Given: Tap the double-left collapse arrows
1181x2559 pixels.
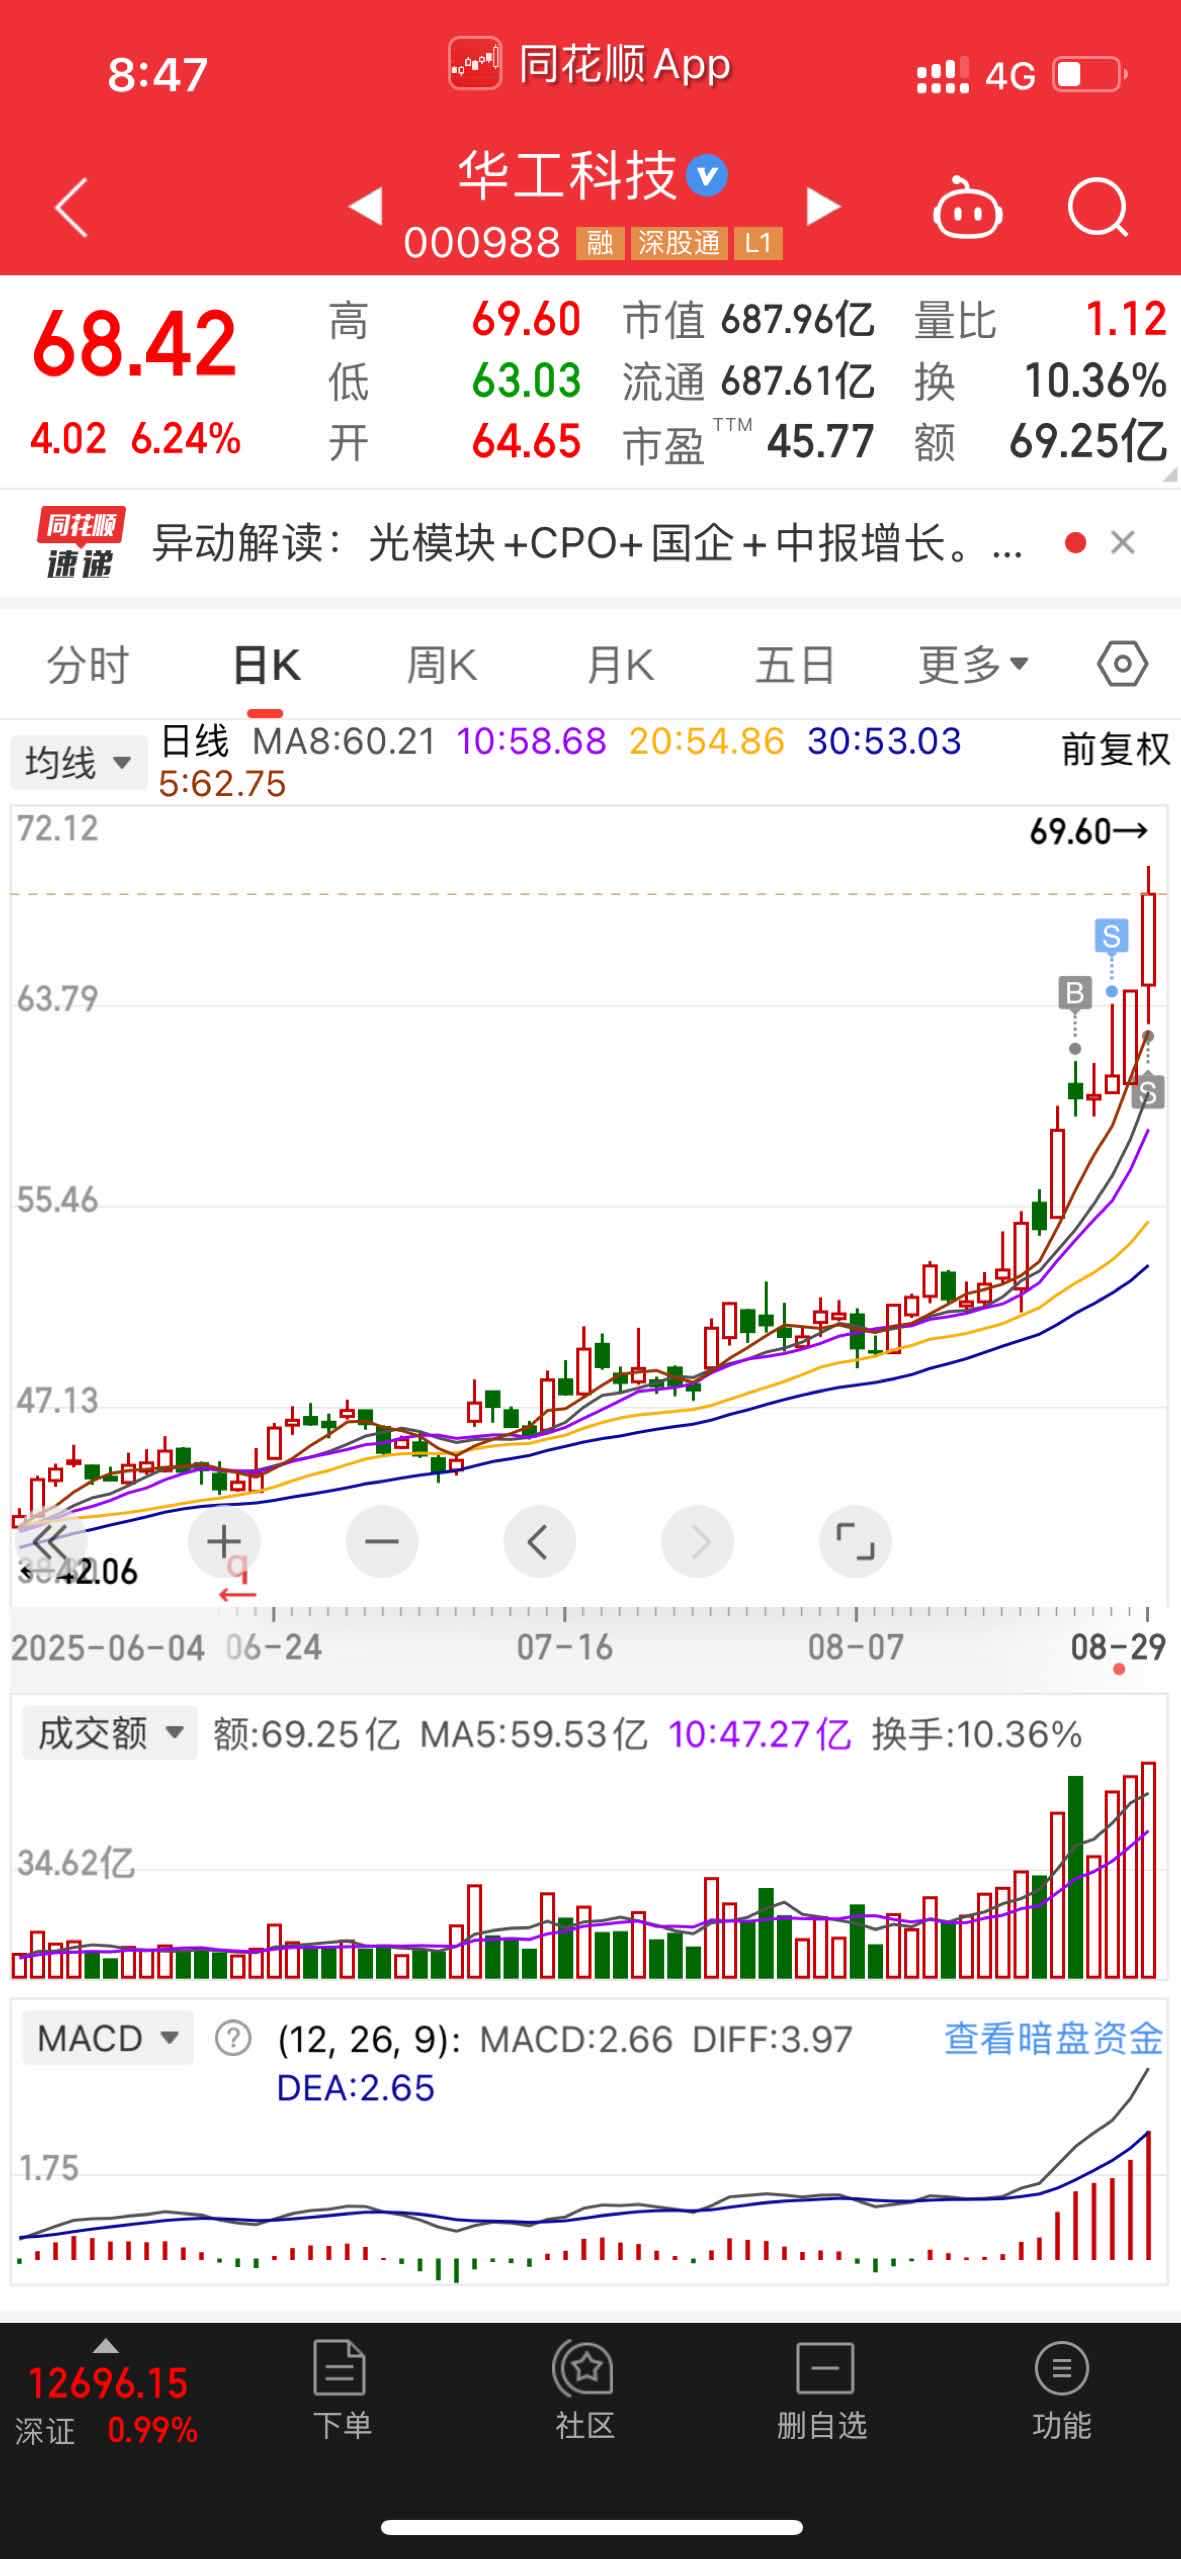Looking at the screenshot, I should click(x=48, y=1542).
